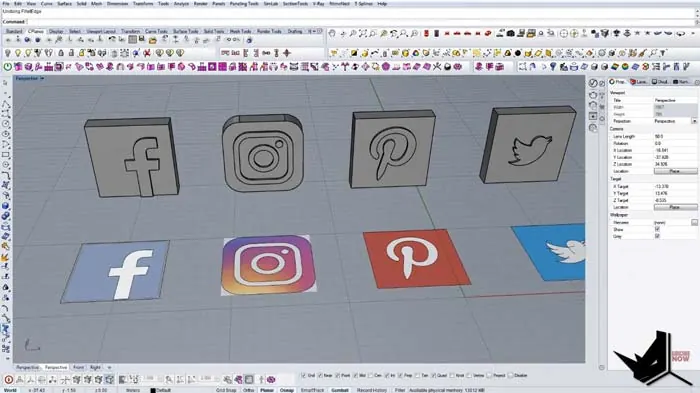Switch to the Solid Tools toolbar tab
700x393 pixels.
(x=214, y=31)
